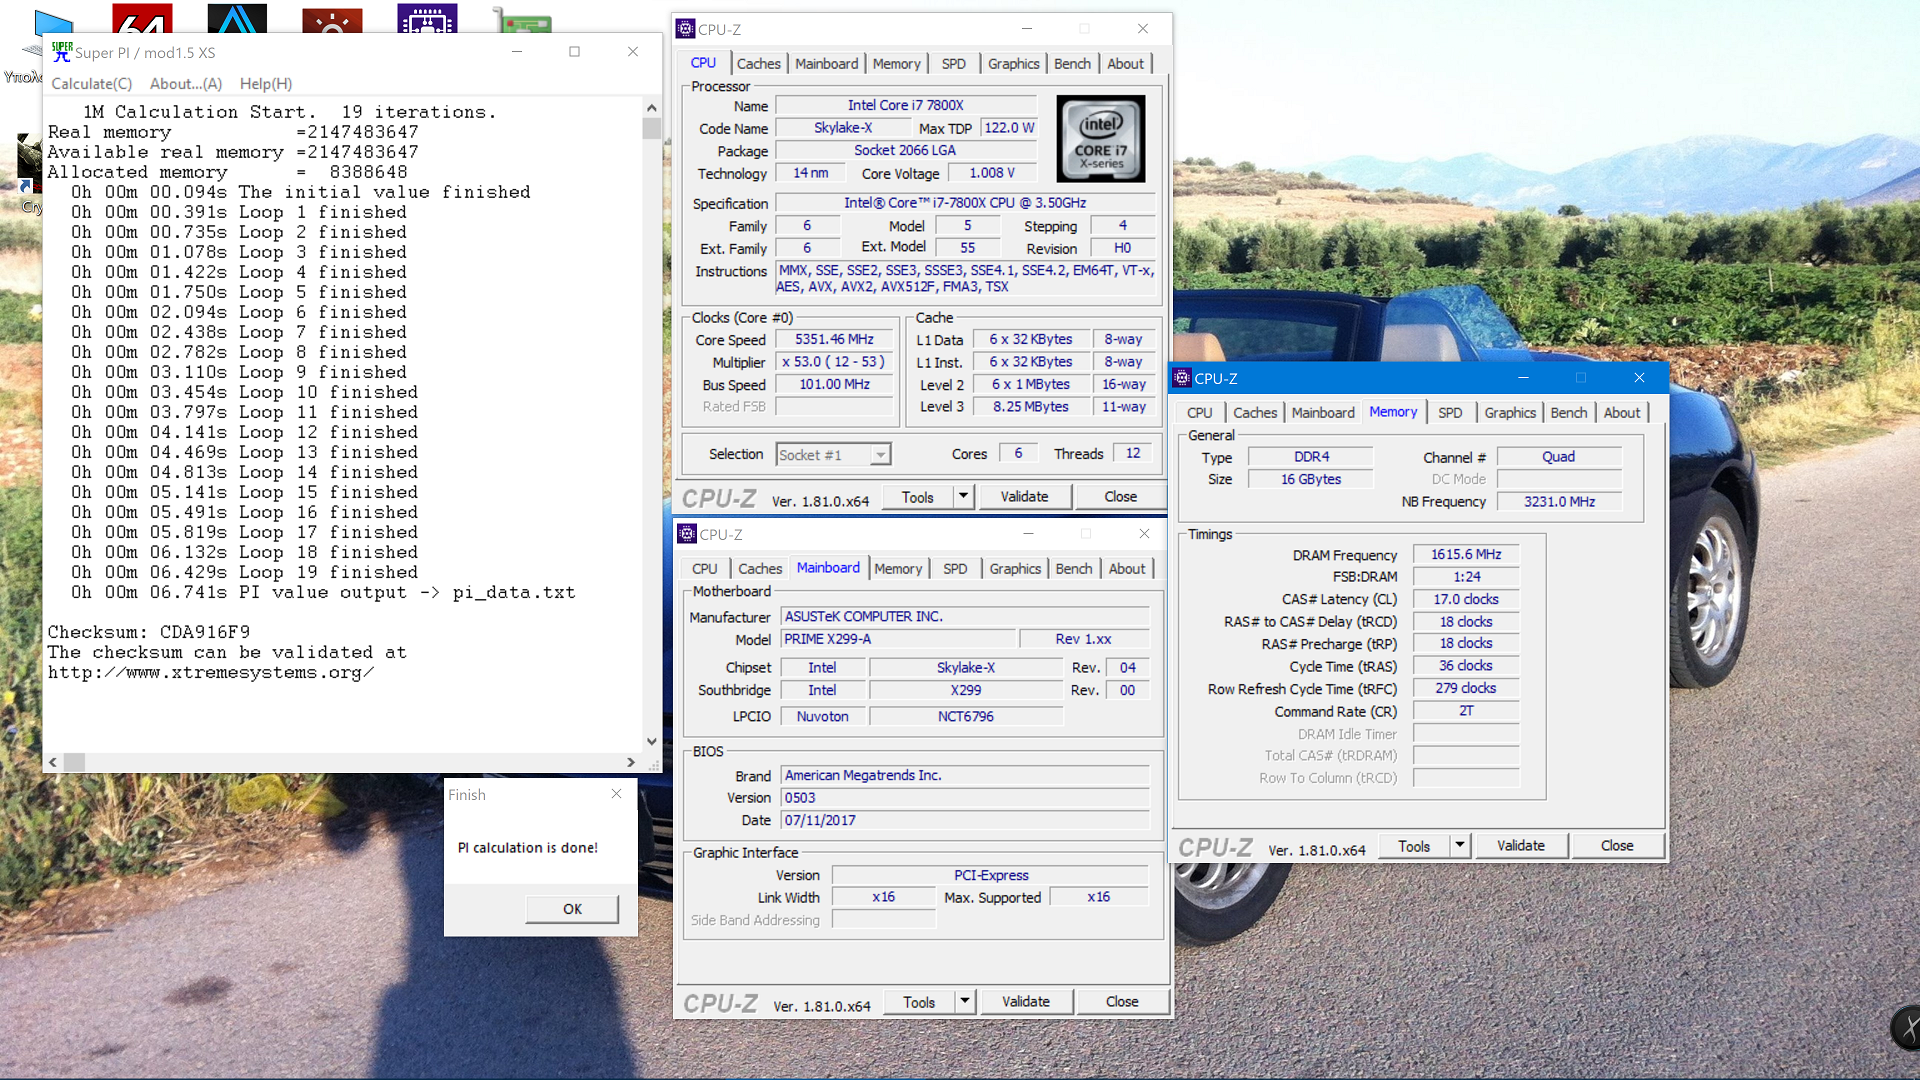The image size is (1920, 1080).
Task: Click the BIOS version field 0503
Action: [965, 797]
